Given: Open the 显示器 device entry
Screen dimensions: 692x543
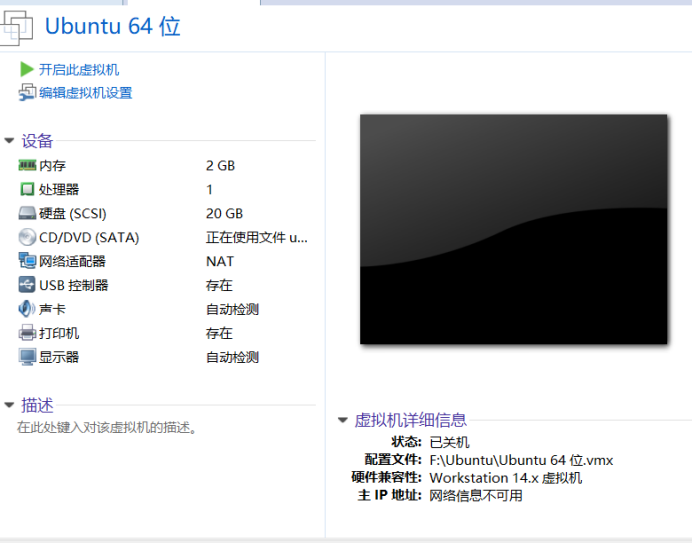Looking at the screenshot, I should [59, 357].
